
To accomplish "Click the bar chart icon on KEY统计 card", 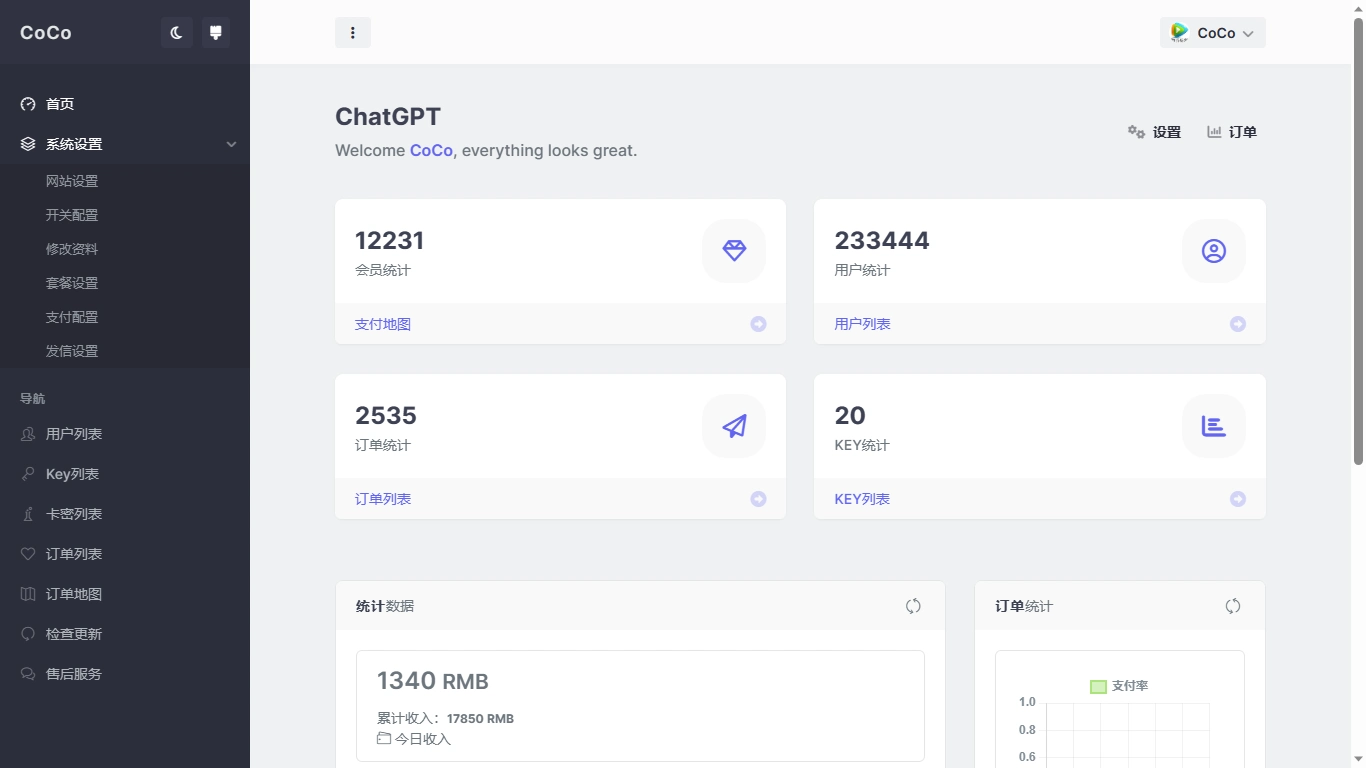I will 1214,426.
